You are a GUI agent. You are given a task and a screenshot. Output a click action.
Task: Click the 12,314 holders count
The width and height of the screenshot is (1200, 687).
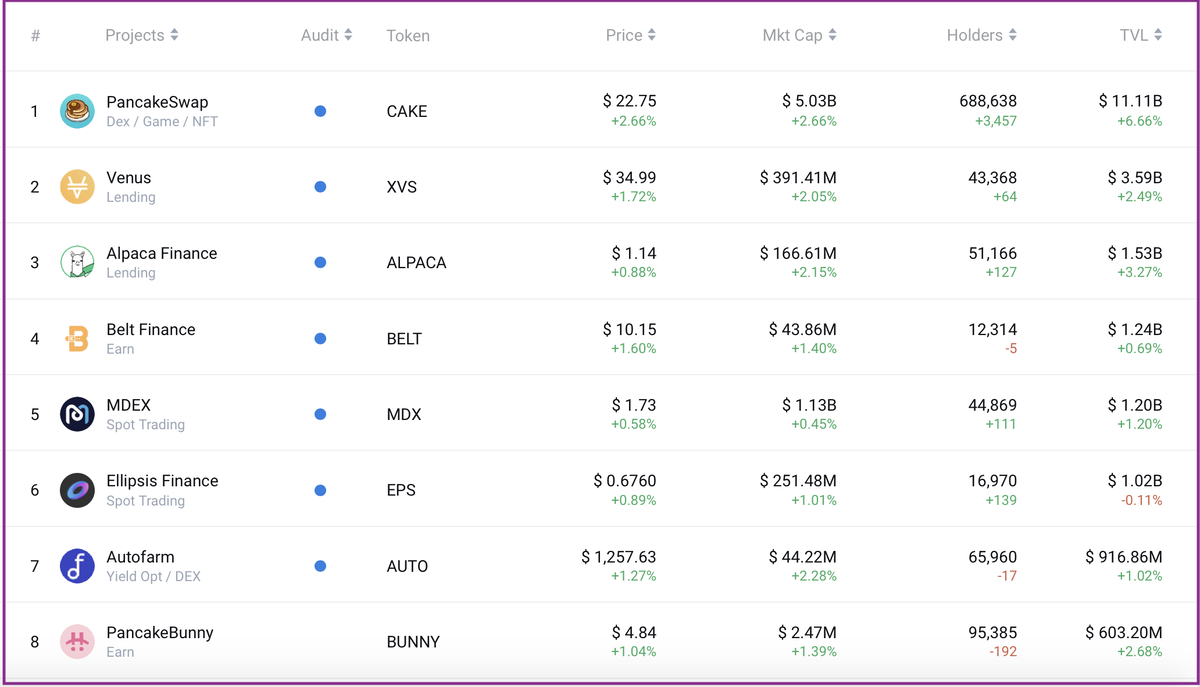pos(993,329)
